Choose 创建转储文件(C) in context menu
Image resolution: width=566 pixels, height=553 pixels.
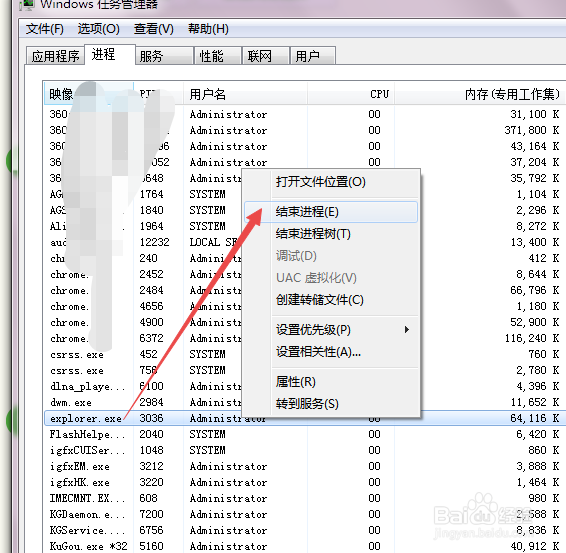(331, 300)
